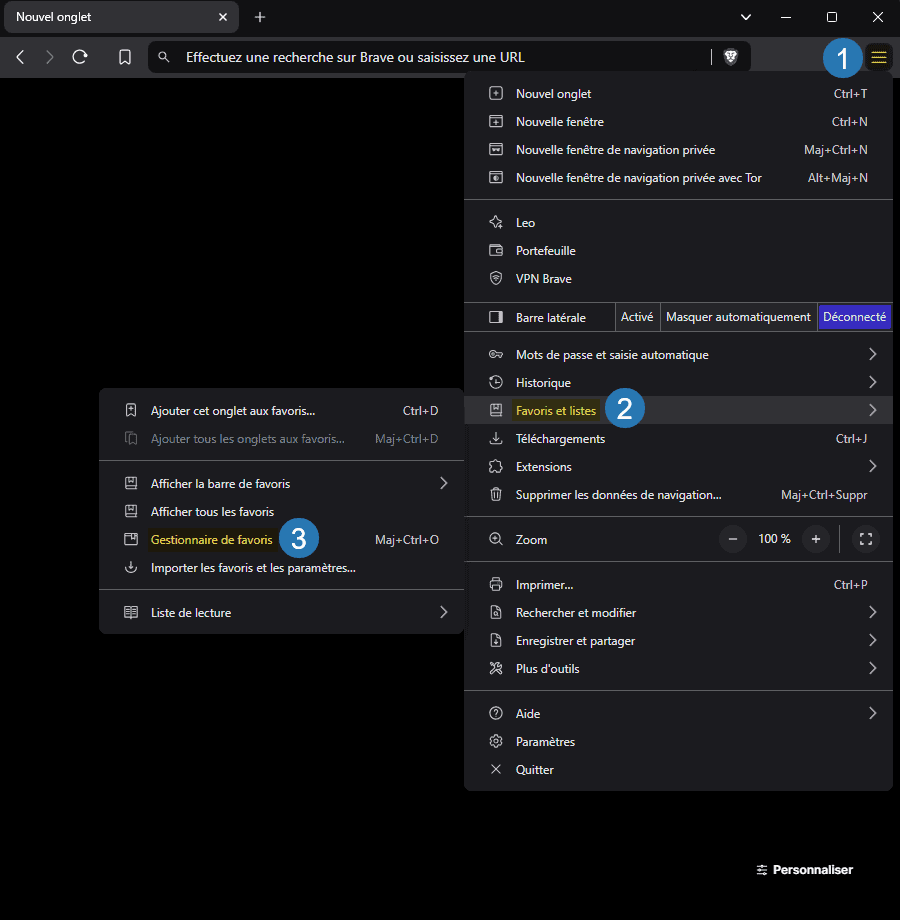Click the search or URL address bar
The image size is (900, 920).
pyautogui.click(x=430, y=57)
